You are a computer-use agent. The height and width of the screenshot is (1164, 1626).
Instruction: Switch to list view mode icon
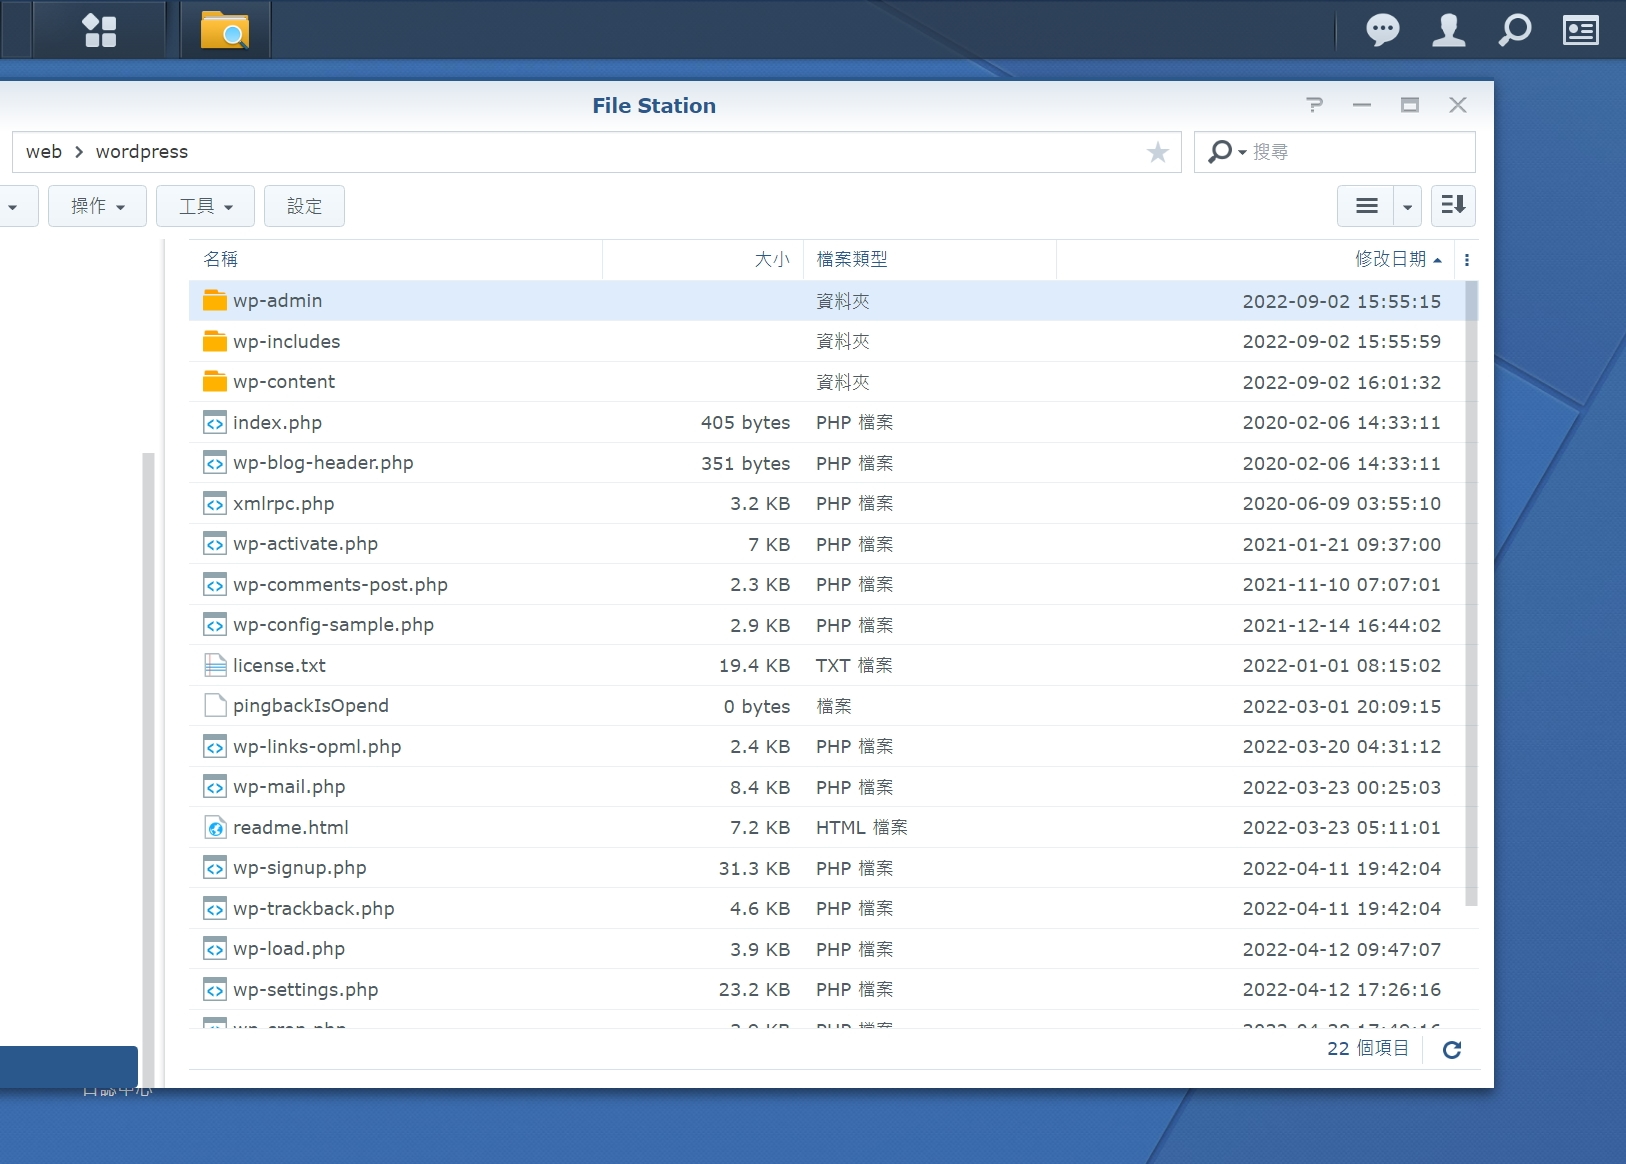tap(1366, 206)
